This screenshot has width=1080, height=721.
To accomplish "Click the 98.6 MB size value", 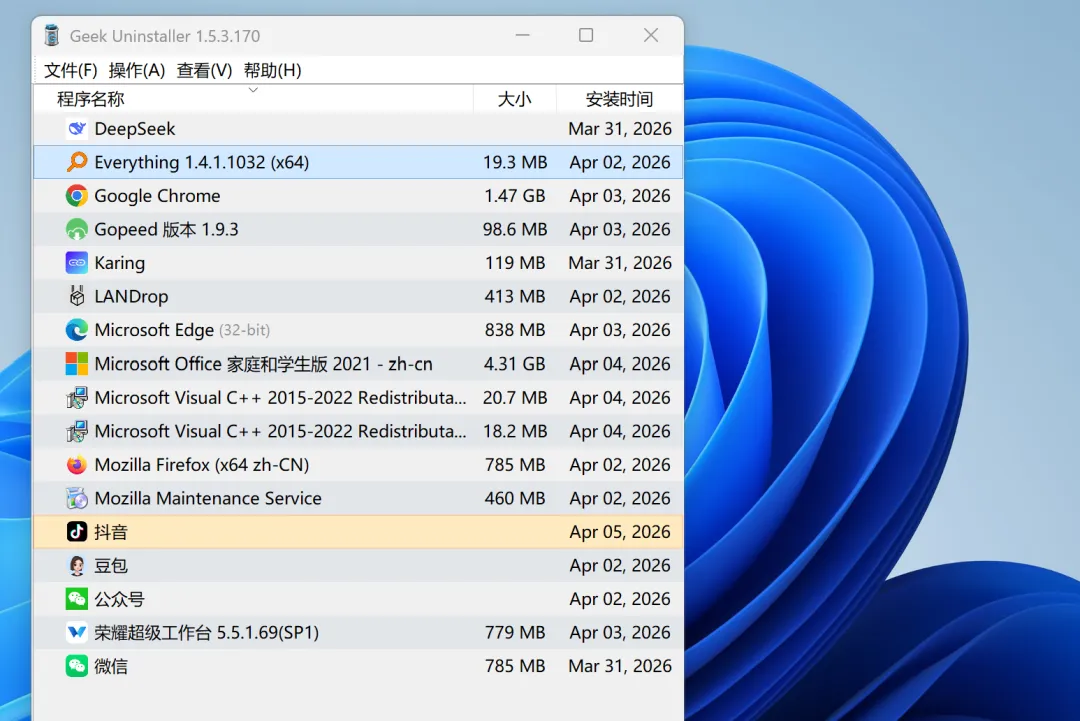I will pyautogui.click(x=515, y=229).
